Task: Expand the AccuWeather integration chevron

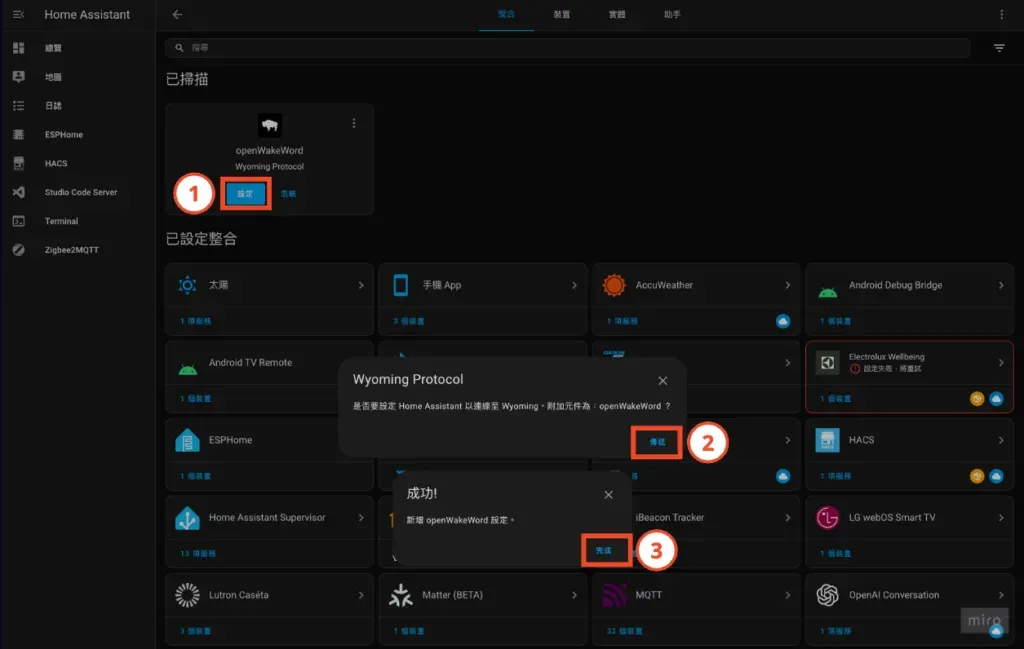Action: tap(787, 285)
